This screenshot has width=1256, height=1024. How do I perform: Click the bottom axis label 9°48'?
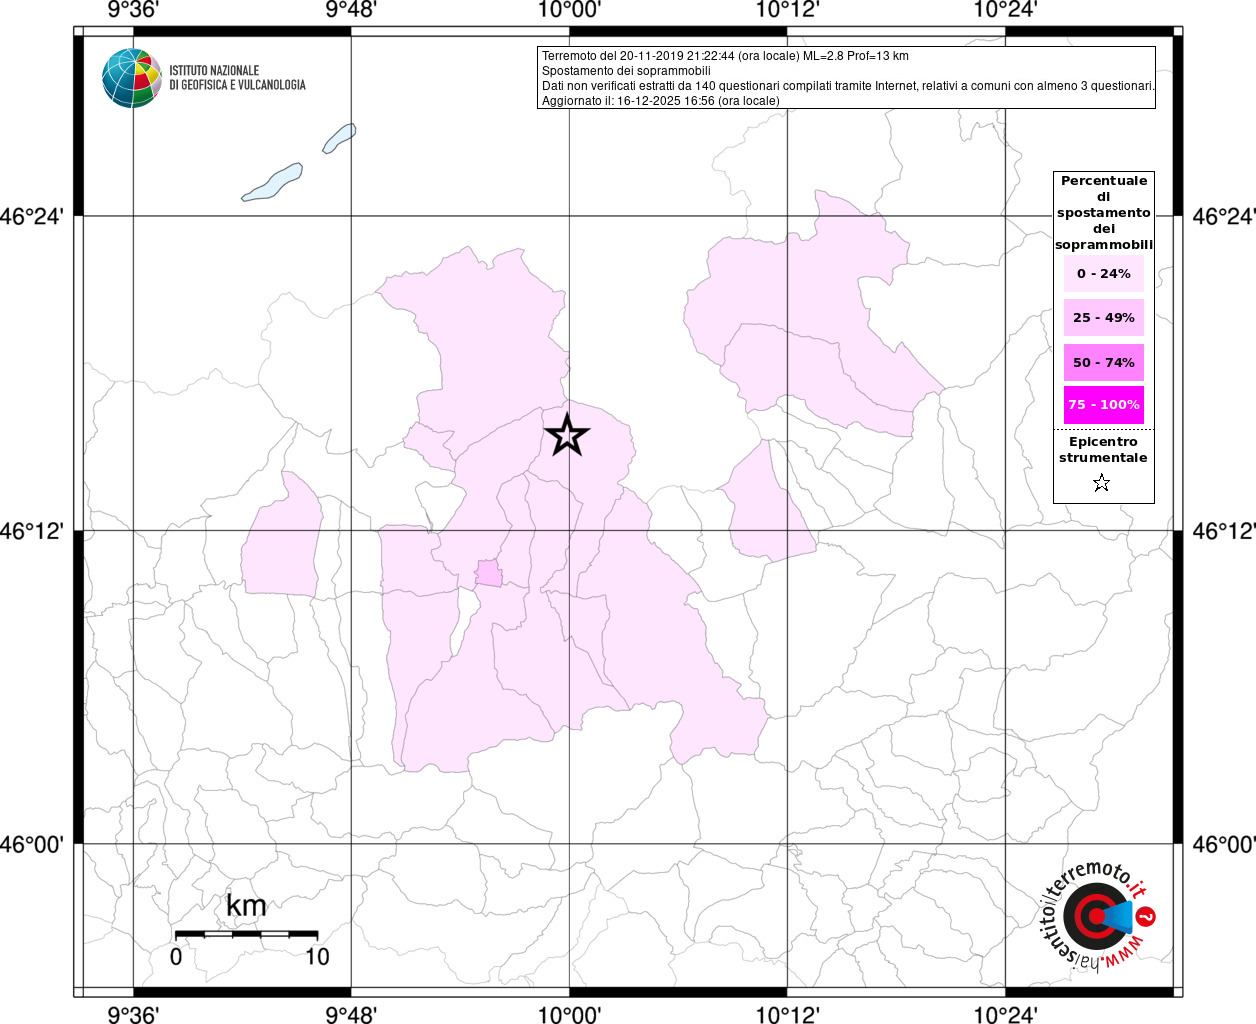(x=351, y=1015)
